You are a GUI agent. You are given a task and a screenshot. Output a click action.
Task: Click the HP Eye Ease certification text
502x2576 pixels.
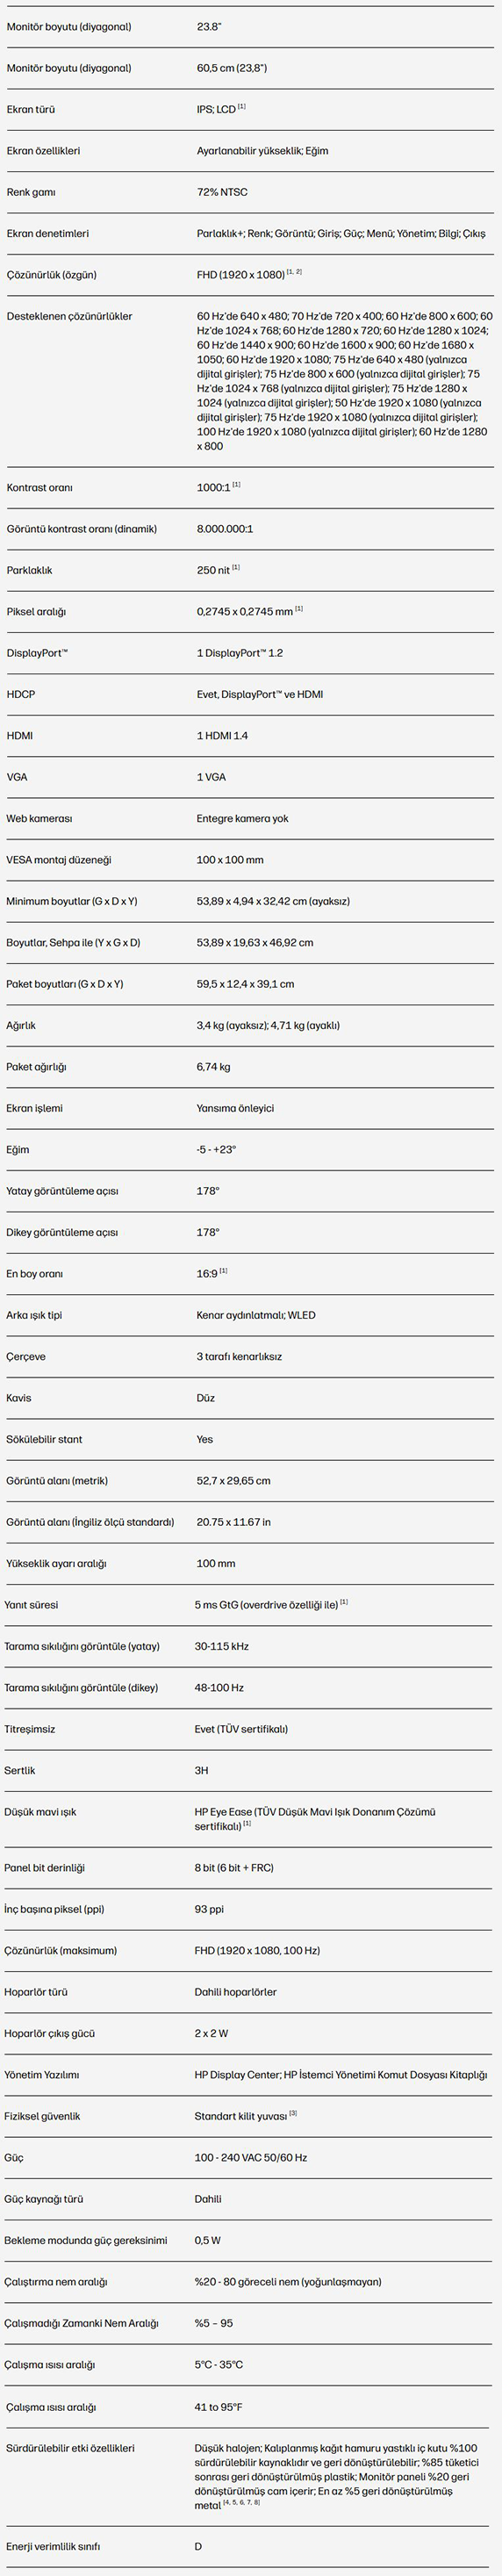point(315,1818)
